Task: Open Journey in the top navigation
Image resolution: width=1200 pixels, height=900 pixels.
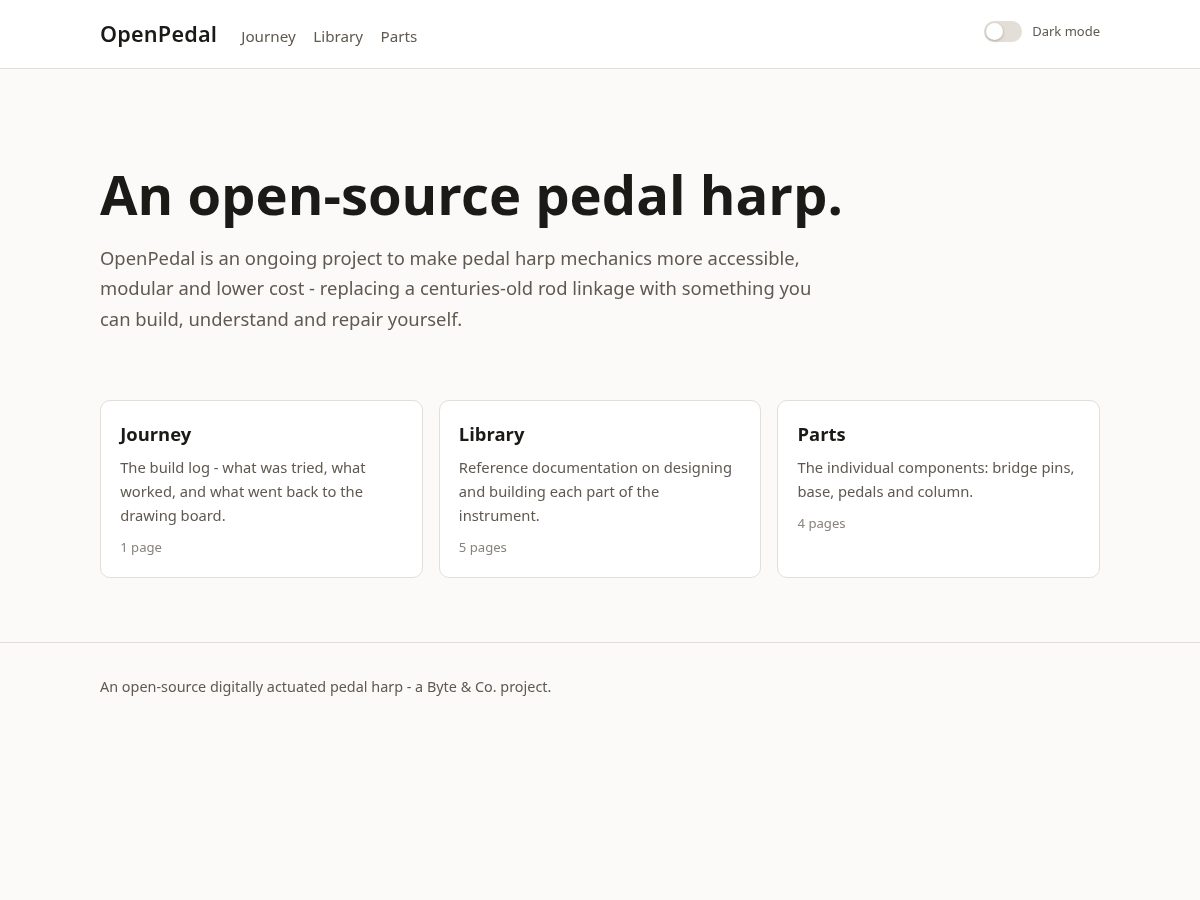Action: [x=268, y=37]
